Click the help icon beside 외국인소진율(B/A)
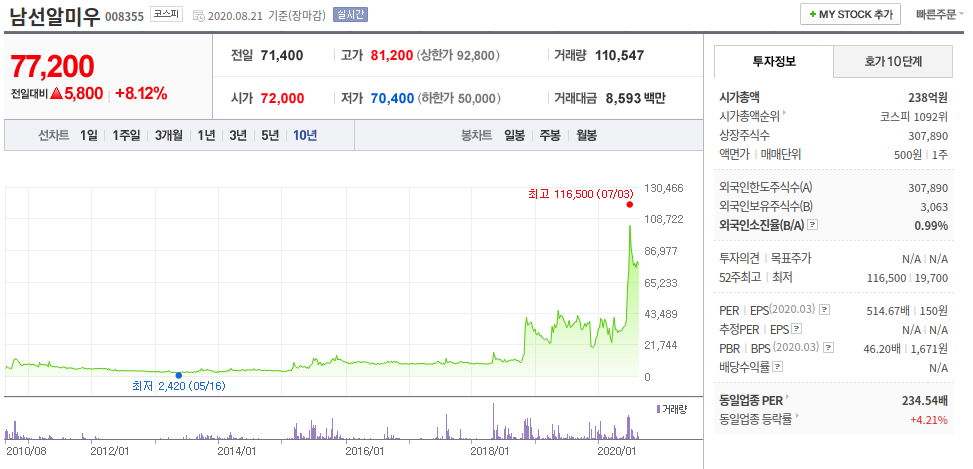This screenshot has height=469, width=973. point(813,225)
